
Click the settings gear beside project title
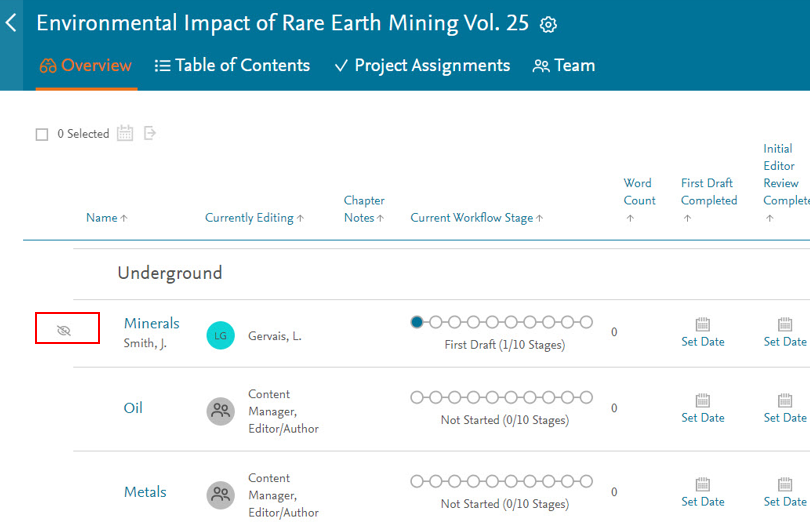548,25
